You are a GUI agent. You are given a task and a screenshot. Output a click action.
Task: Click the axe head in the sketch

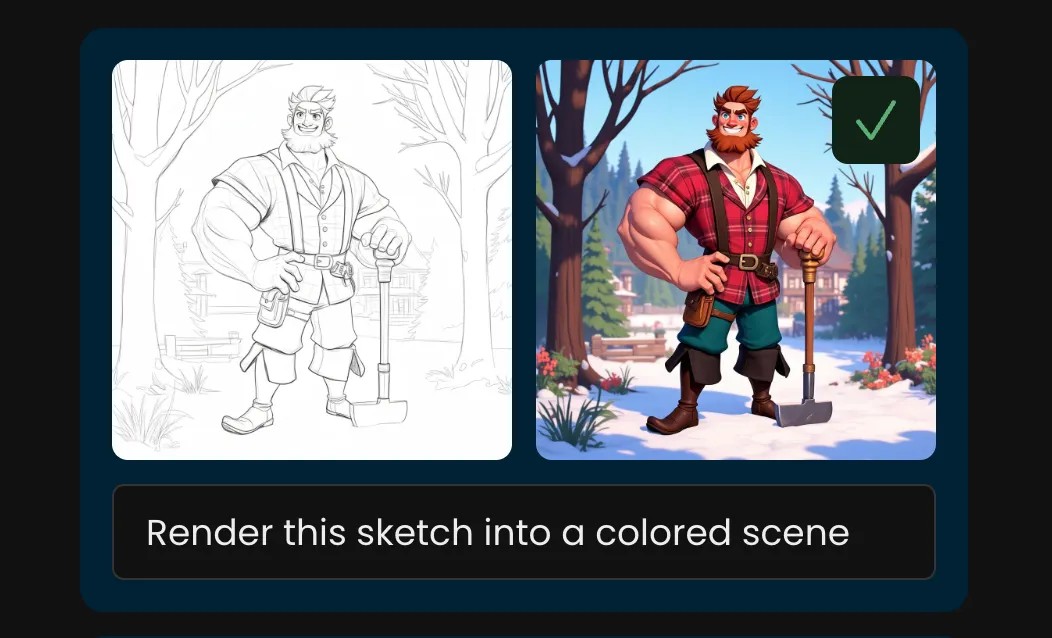[379, 412]
